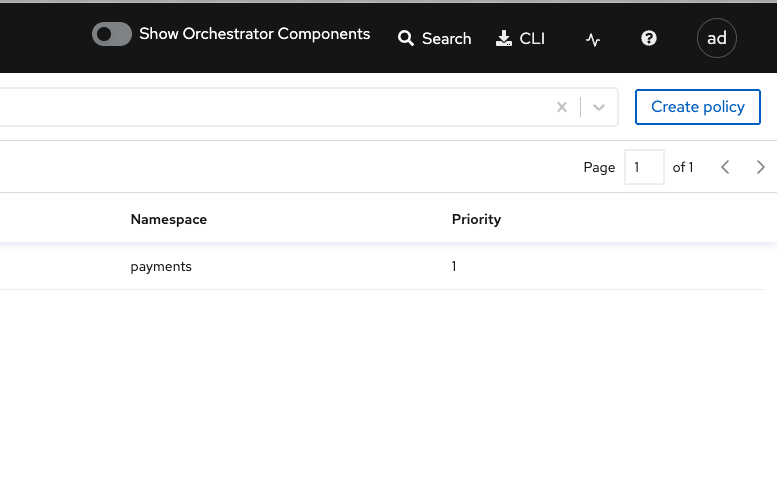This screenshot has width=777, height=482.
Task: Clear the filter with the X icon
Action: pyautogui.click(x=561, y=107)
